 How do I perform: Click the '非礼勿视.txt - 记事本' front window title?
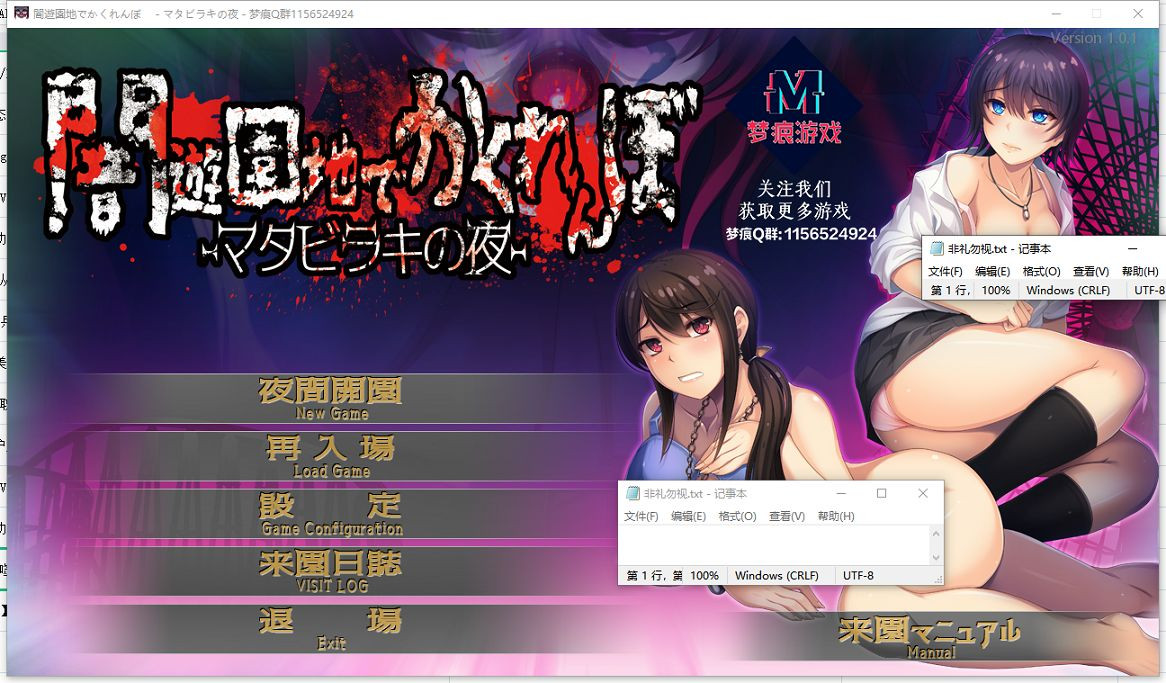tap(695, 493)
